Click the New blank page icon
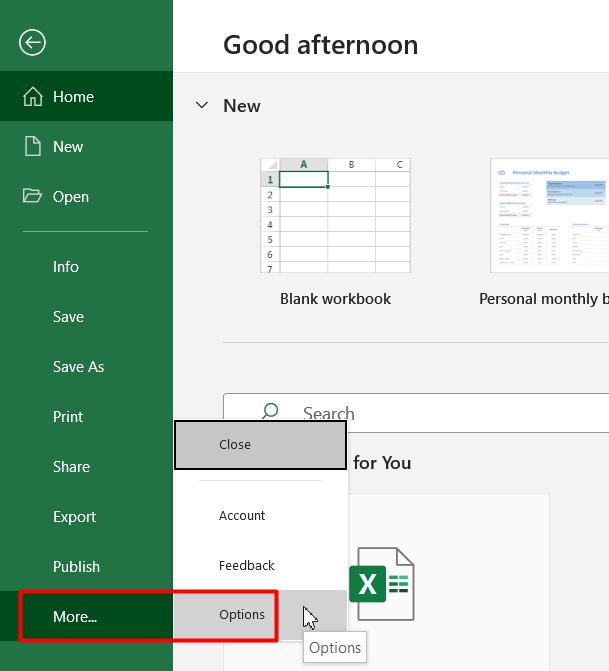This screenshot has height=671, width=609. (x=33, y=146)
